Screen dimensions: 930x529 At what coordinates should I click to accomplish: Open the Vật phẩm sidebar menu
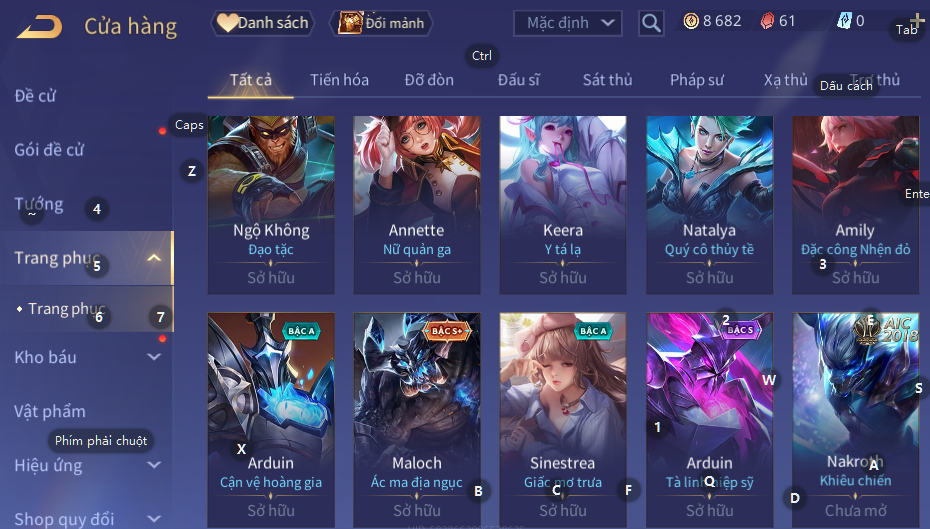point(50,411)
